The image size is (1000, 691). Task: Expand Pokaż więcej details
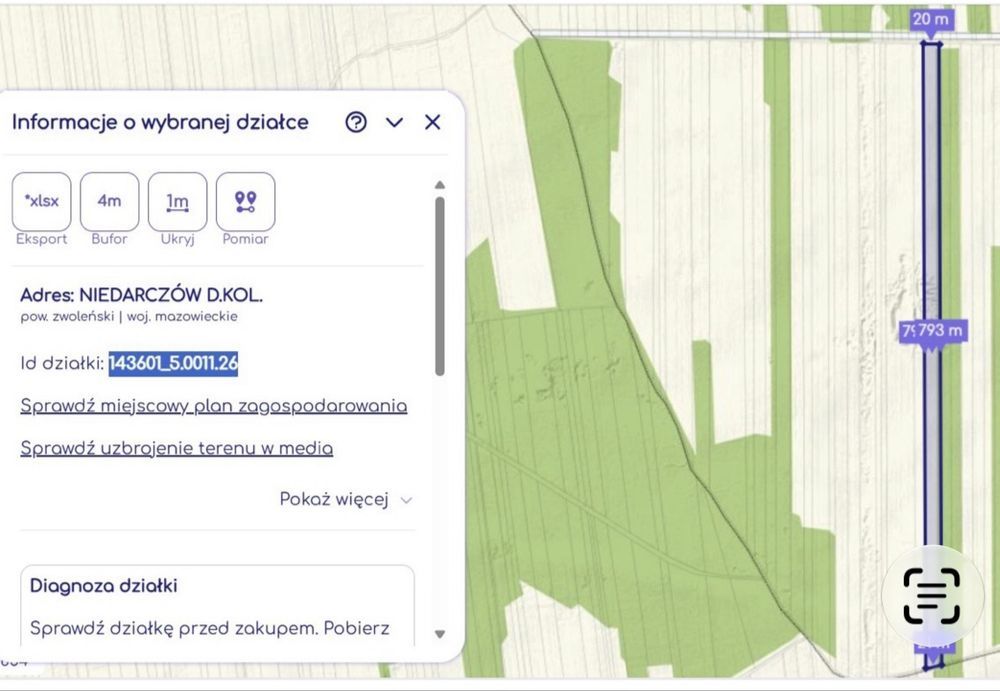(x=346, y=499)
